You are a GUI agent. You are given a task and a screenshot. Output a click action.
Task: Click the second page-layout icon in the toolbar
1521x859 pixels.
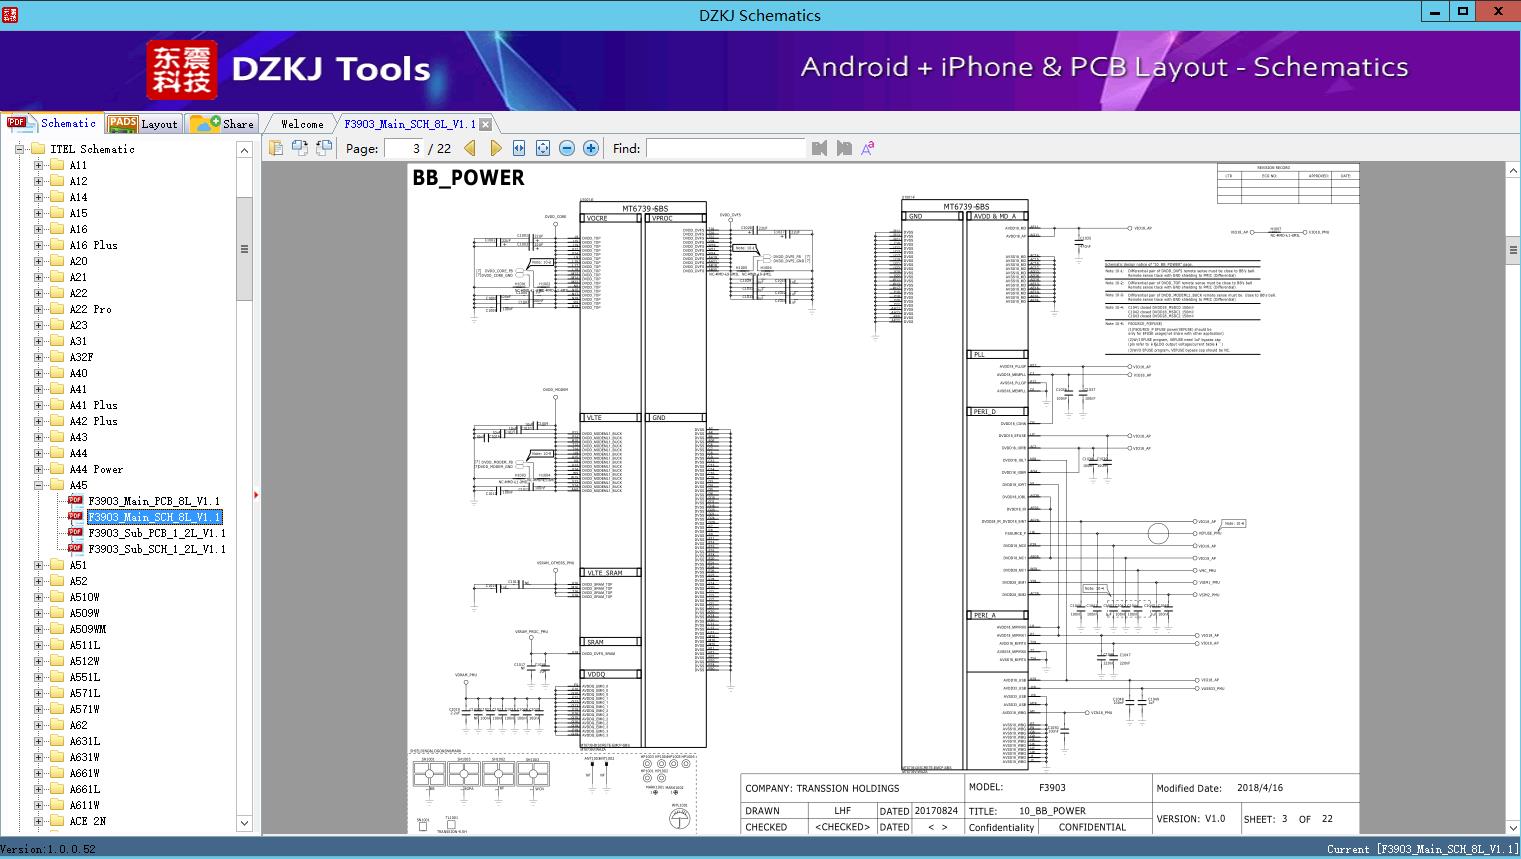[300, 148]
